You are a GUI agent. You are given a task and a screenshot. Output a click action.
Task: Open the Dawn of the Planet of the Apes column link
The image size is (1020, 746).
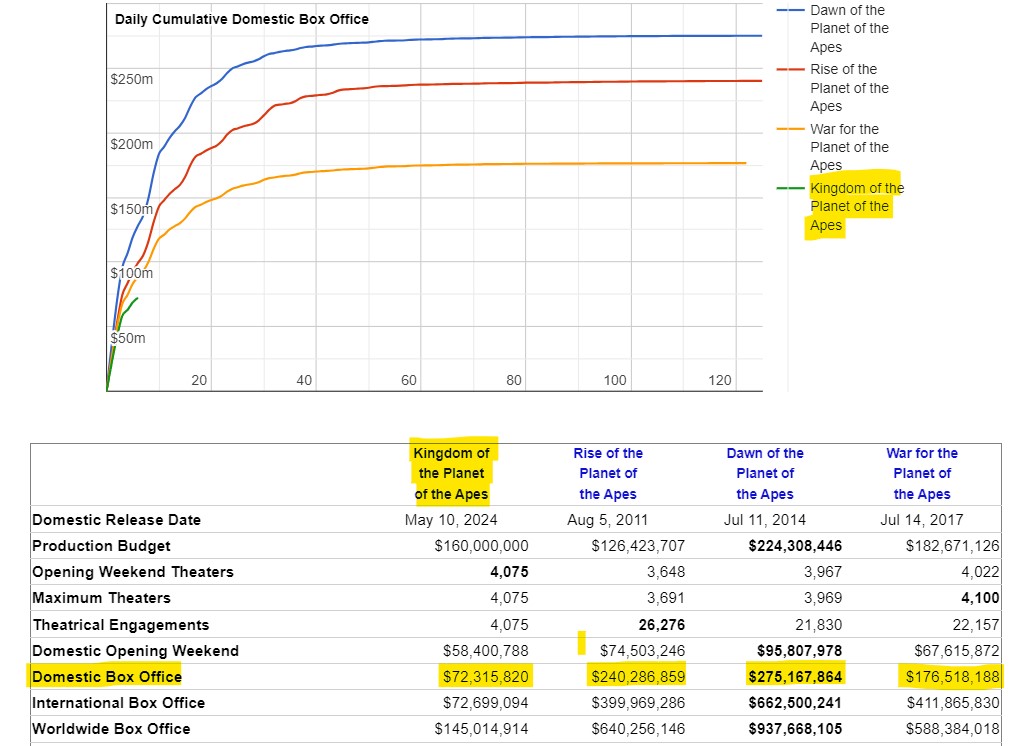pos(765,474)
